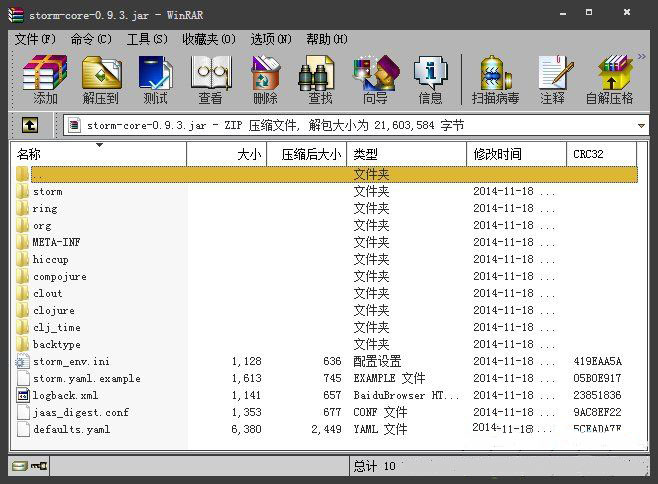Screen dimensions: 658x484
Task: Select the defaults.yaml file
Action: [71, 429]
